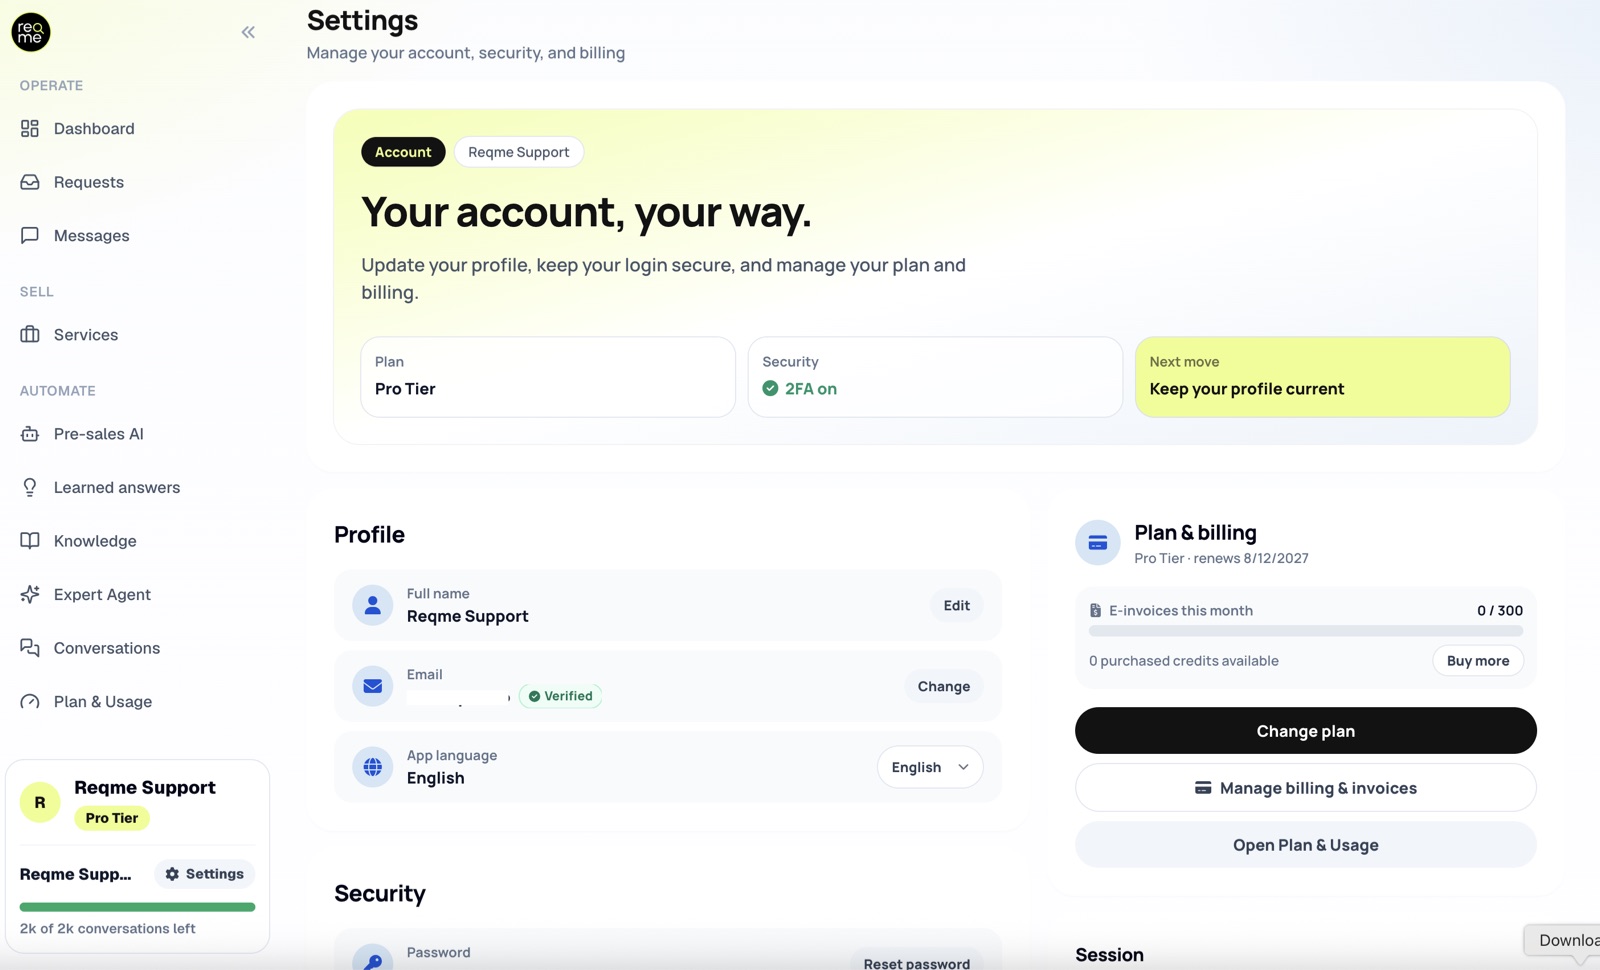Click '0 purchased credits available' text
The image size is (1600, 970).
click(1183, 660)
